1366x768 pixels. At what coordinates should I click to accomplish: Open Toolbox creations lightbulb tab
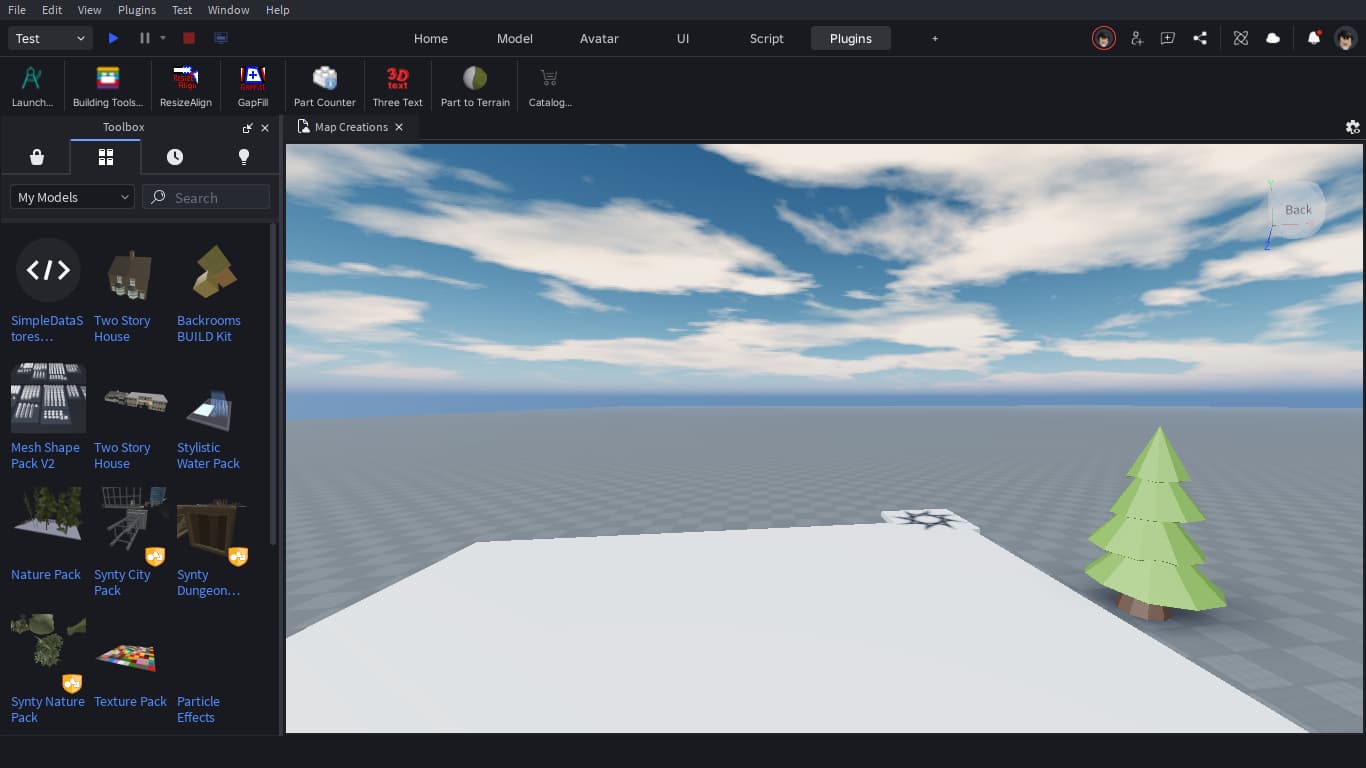click(243, 157)
